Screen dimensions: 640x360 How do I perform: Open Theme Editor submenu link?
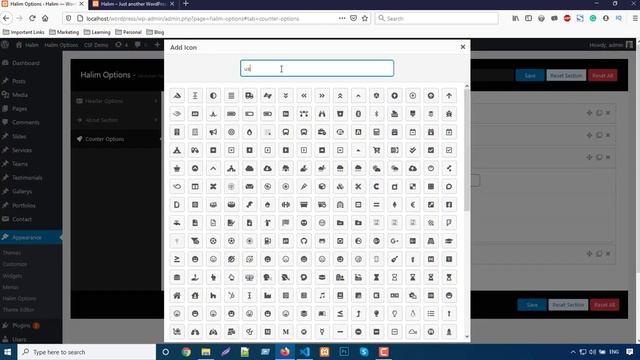pos(18,310)
